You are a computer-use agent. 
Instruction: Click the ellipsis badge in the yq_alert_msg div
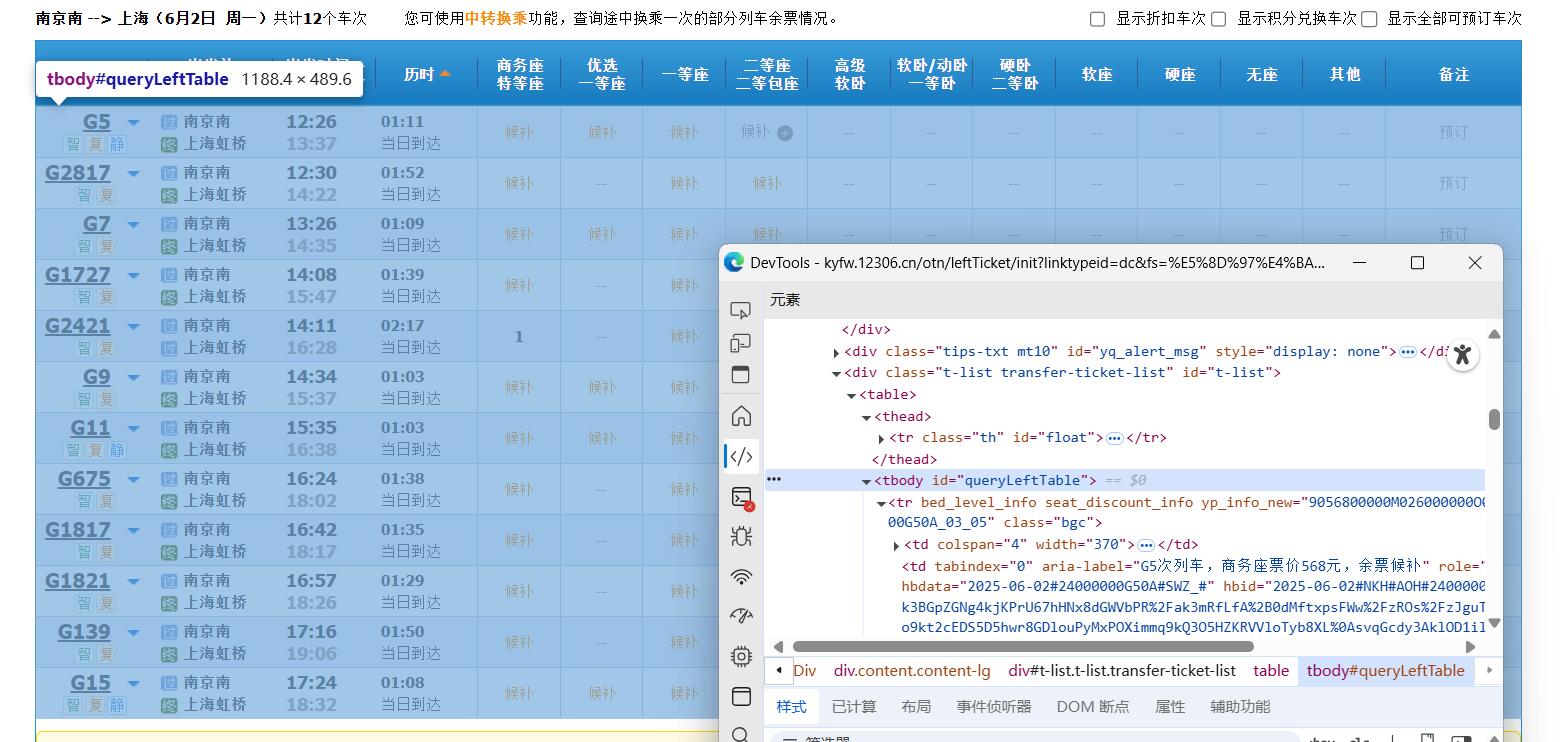(x=1407, y=351)
